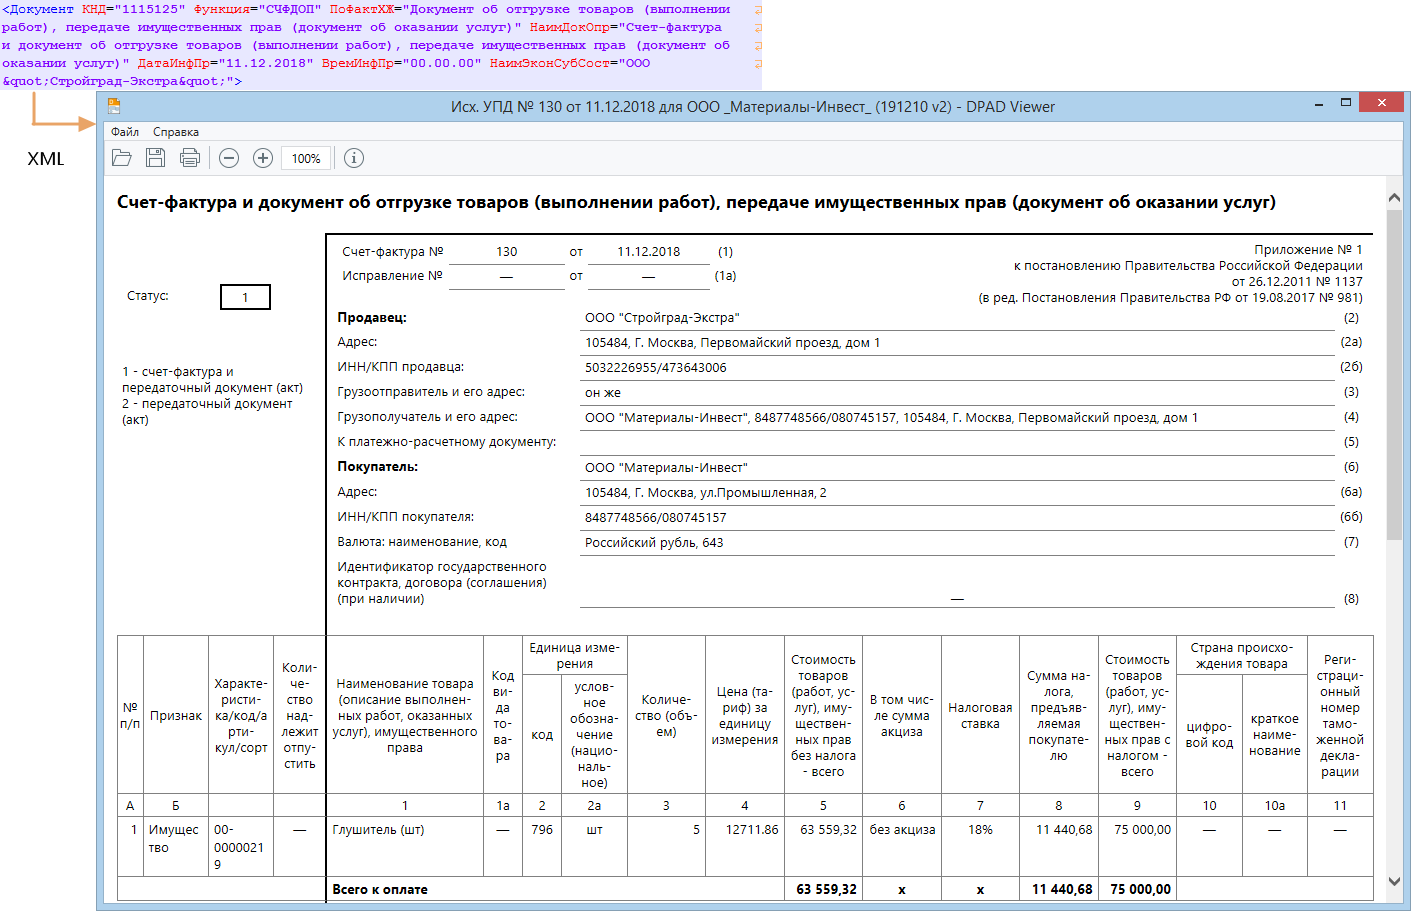Click the DPAD Viewer app icon in title bar
Viewport: 1413px width, 912px height.
click(x=114, y=106)
